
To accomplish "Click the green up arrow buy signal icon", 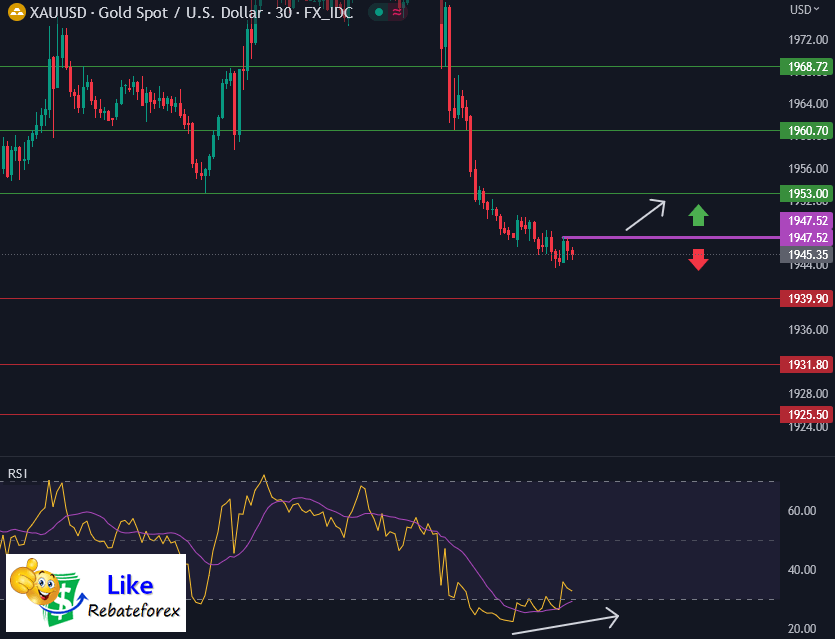I will 699,214.
